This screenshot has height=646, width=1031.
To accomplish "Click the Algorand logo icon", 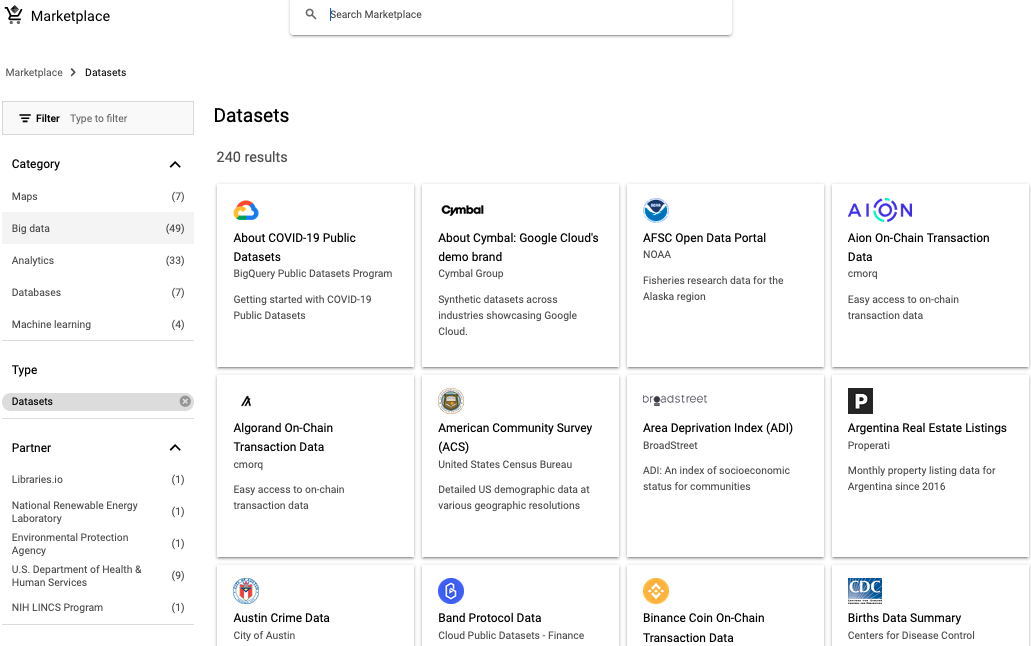I will (246, 401).
